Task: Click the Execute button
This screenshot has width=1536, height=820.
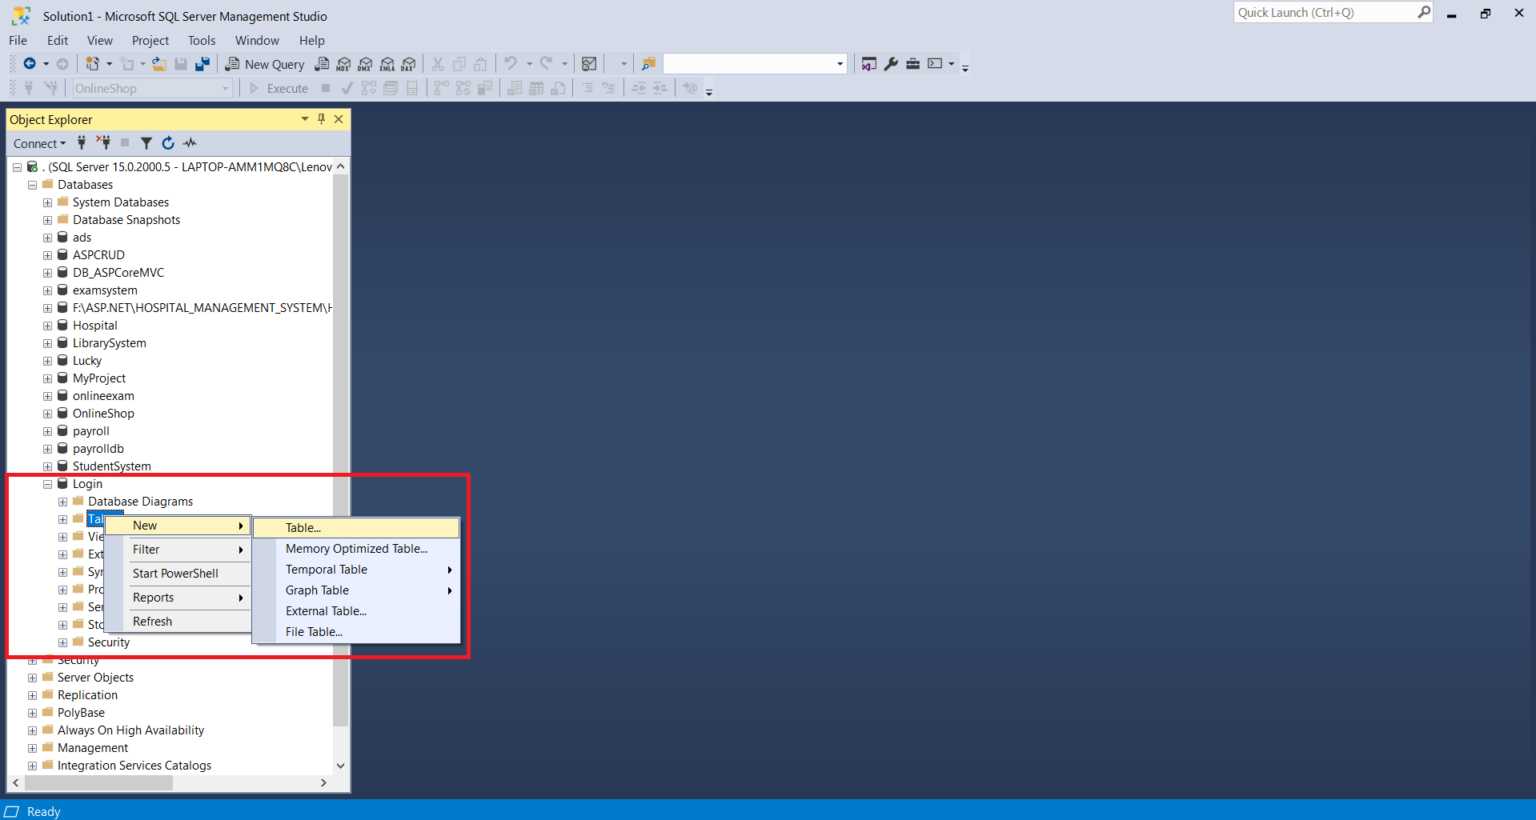Action: (281, 88)
